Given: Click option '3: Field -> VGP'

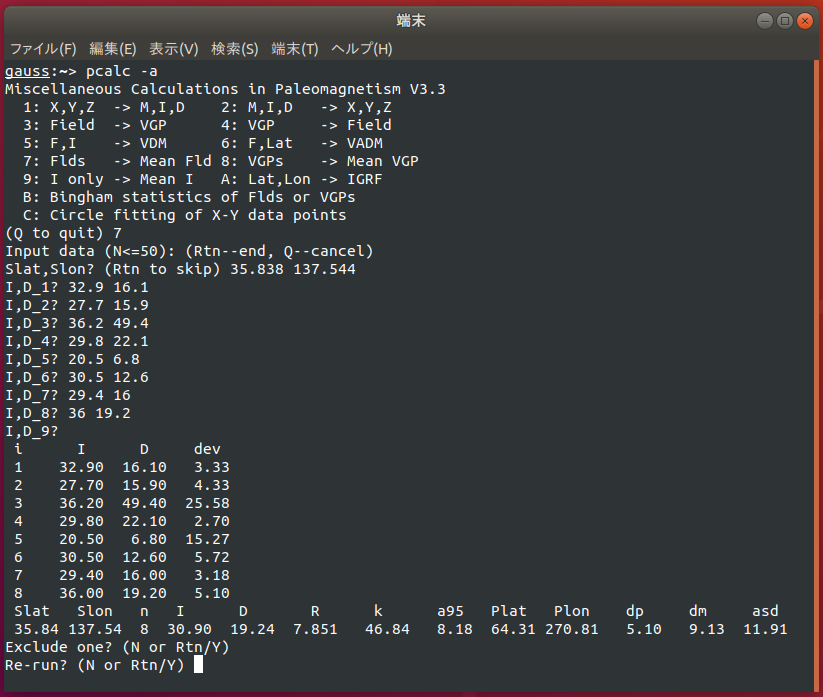Looking at the screenshot, I should coord(95,125).
